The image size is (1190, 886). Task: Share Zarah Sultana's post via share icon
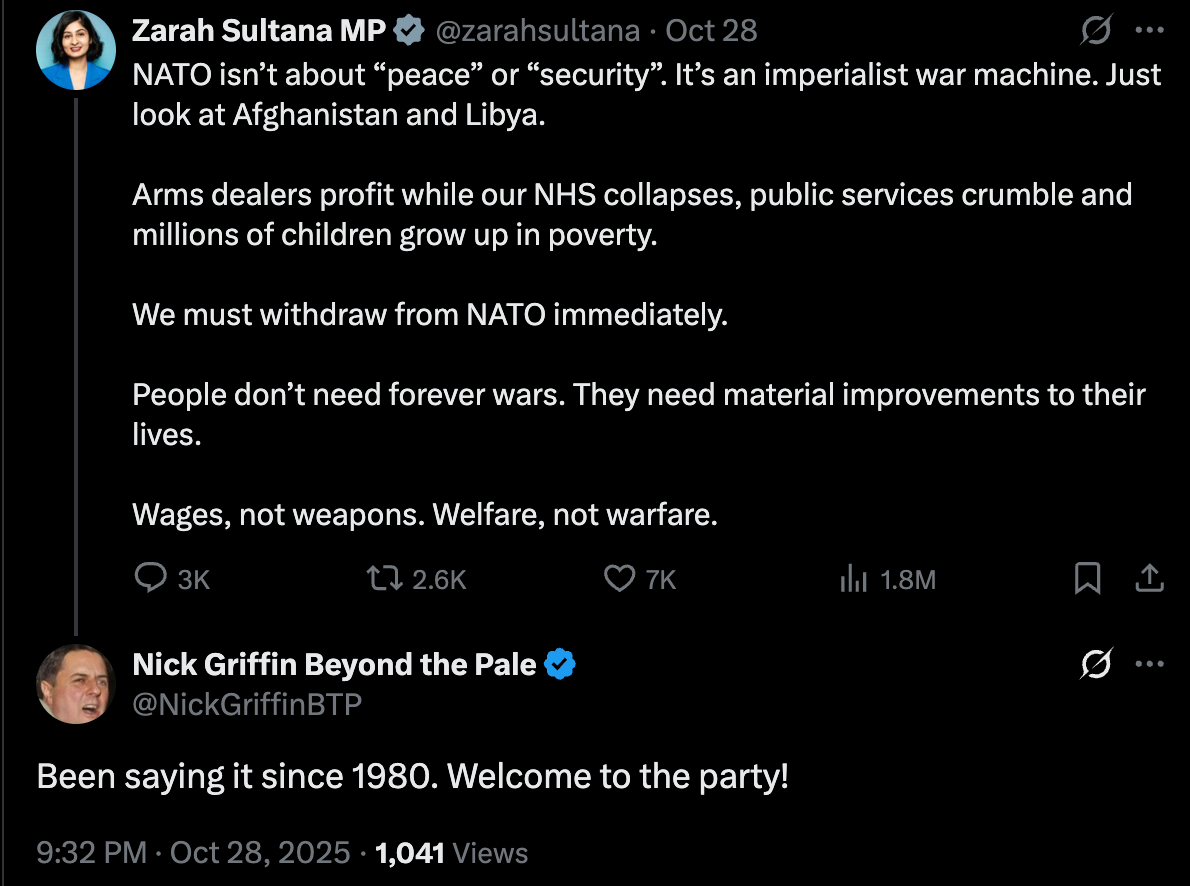(1150, 578)
